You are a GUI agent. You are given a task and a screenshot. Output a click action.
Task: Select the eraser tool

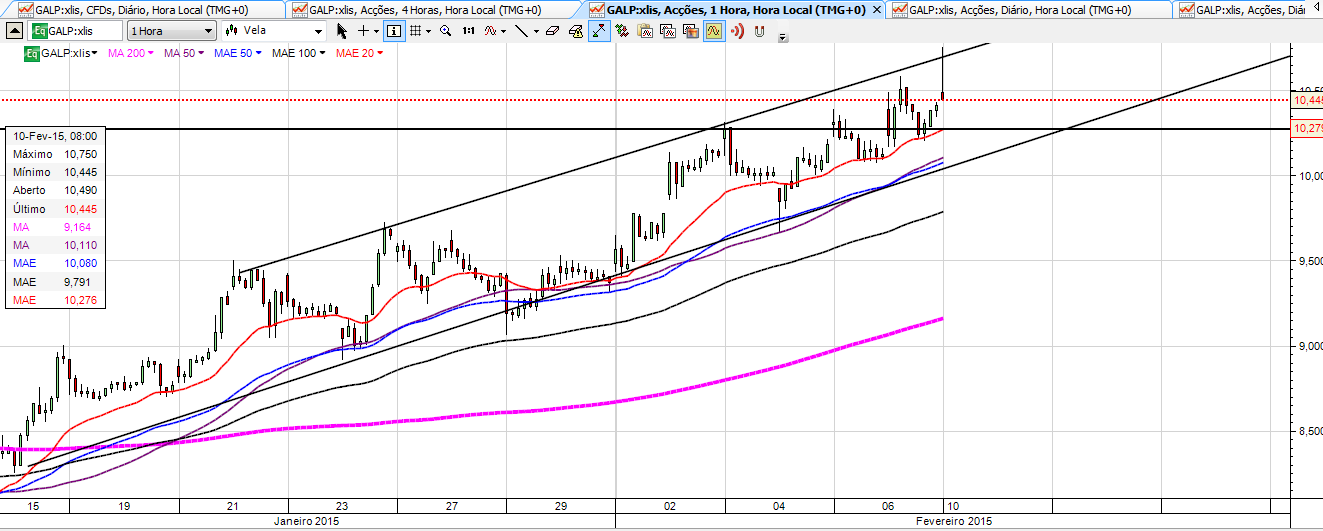(552, 31)
